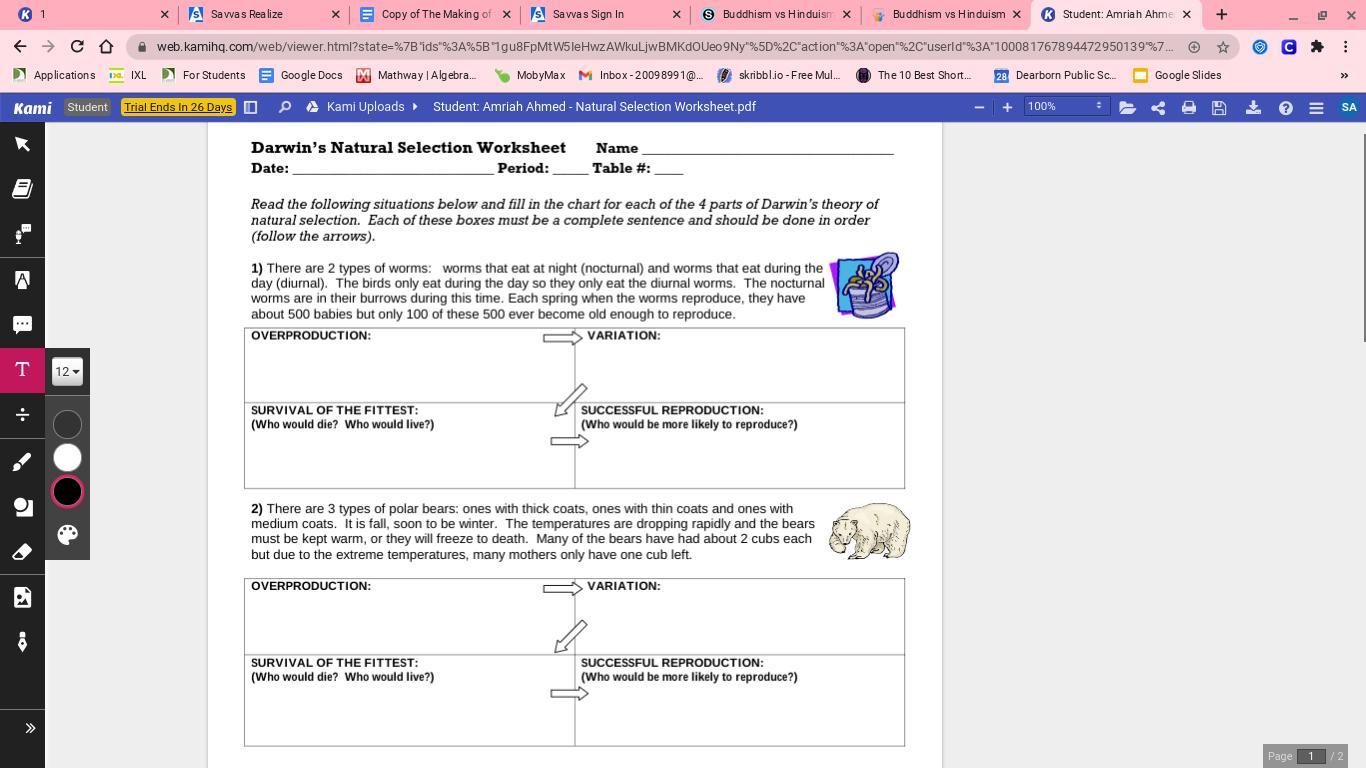Screen dimensions: 1366x768
Task: Download the worksheet PDF
Action: pyautogui.click(x=1253, y=107)
